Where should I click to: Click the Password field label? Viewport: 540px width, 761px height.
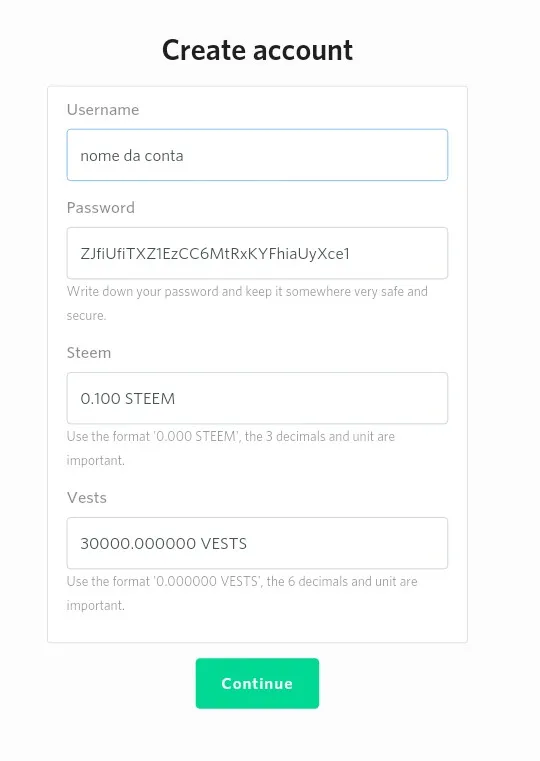[101, 208]
